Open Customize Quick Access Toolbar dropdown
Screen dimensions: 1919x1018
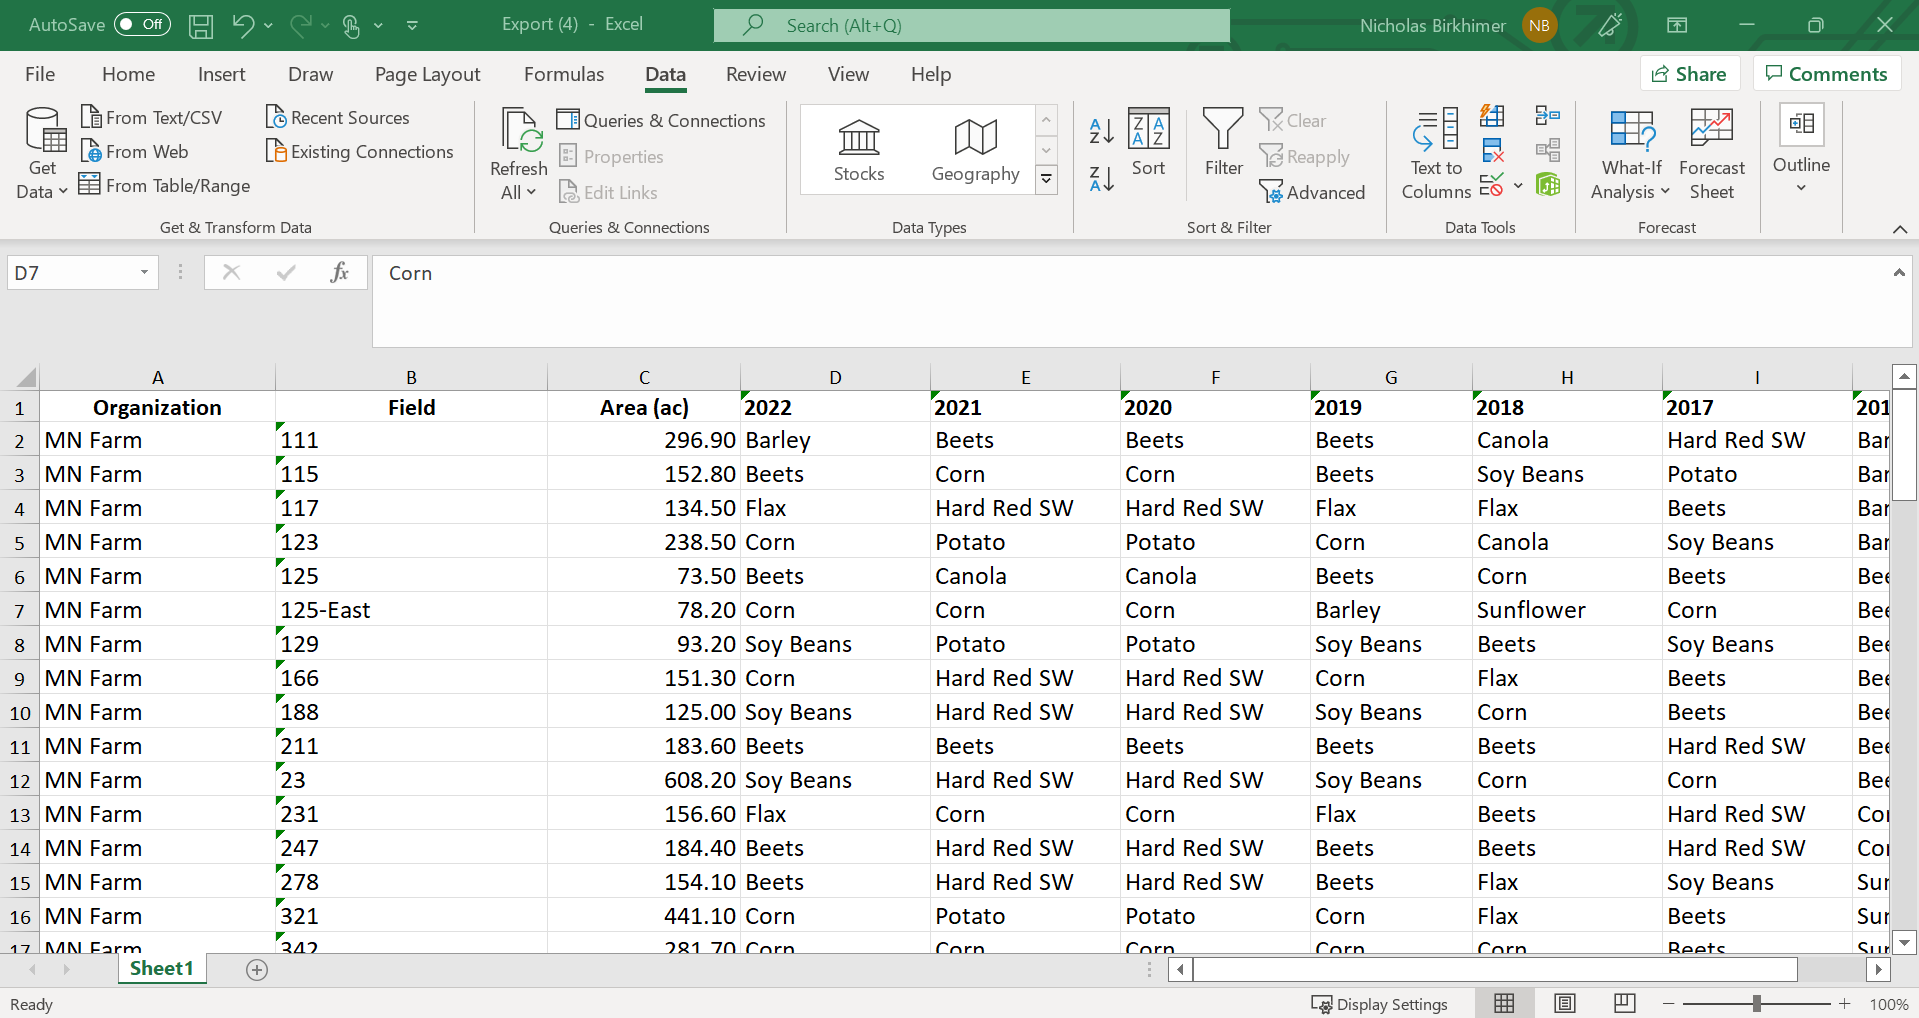click(412, 25)
